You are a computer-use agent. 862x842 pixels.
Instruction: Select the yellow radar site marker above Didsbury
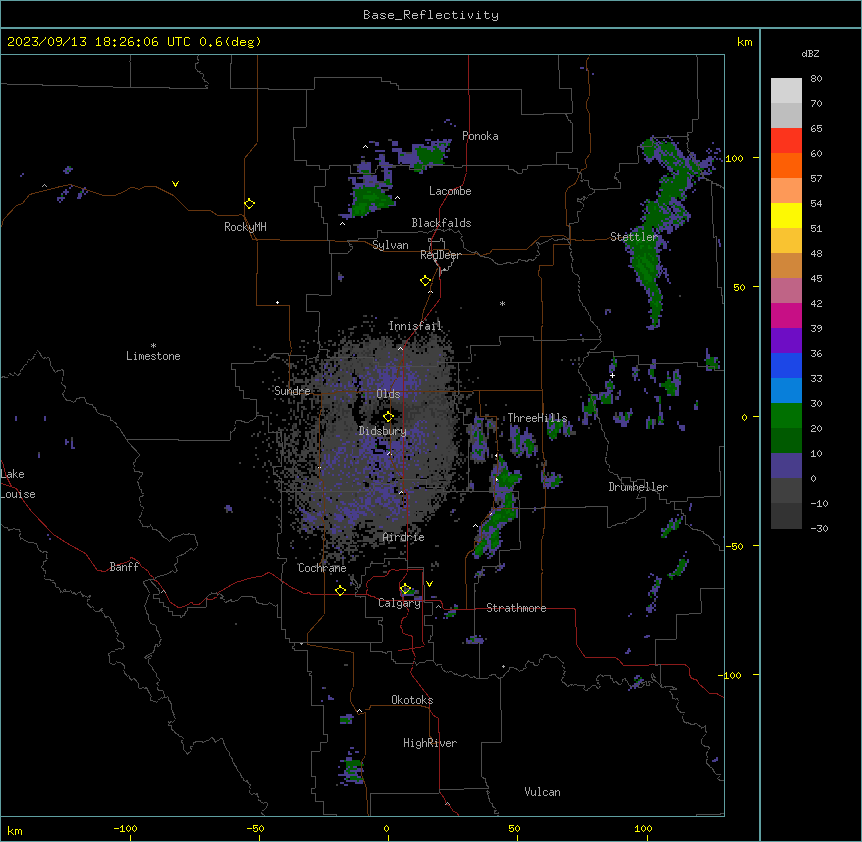pos(388,417)
